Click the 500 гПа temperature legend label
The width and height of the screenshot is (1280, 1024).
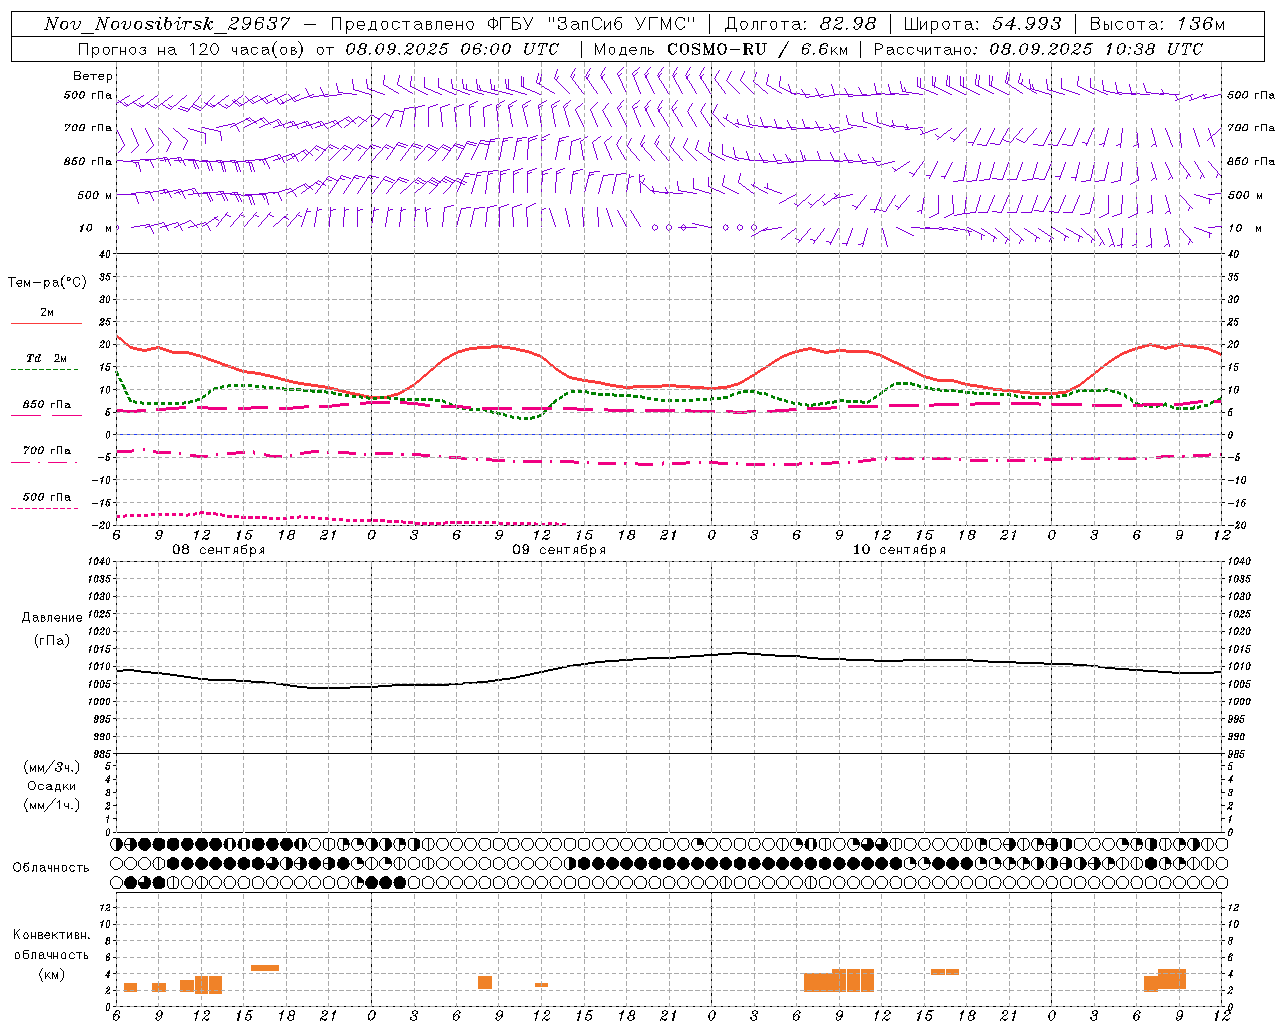point(47,497)
